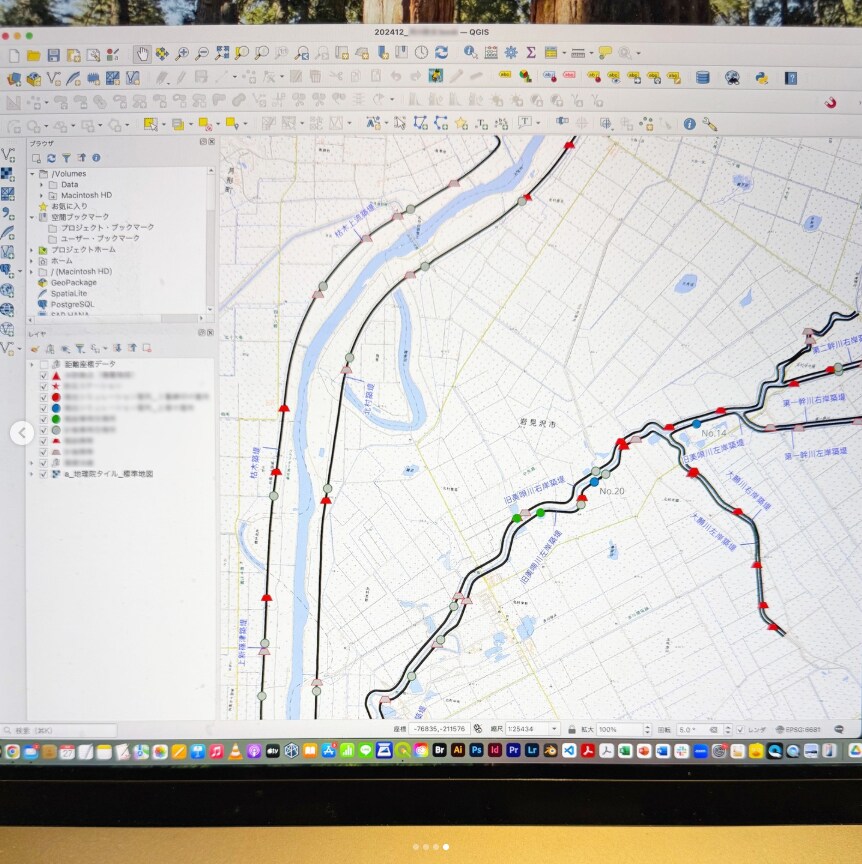Open the plugin wrench settings icon
Image resolution: width=862 pixels, height=864 pixels.
pos(710,125)
